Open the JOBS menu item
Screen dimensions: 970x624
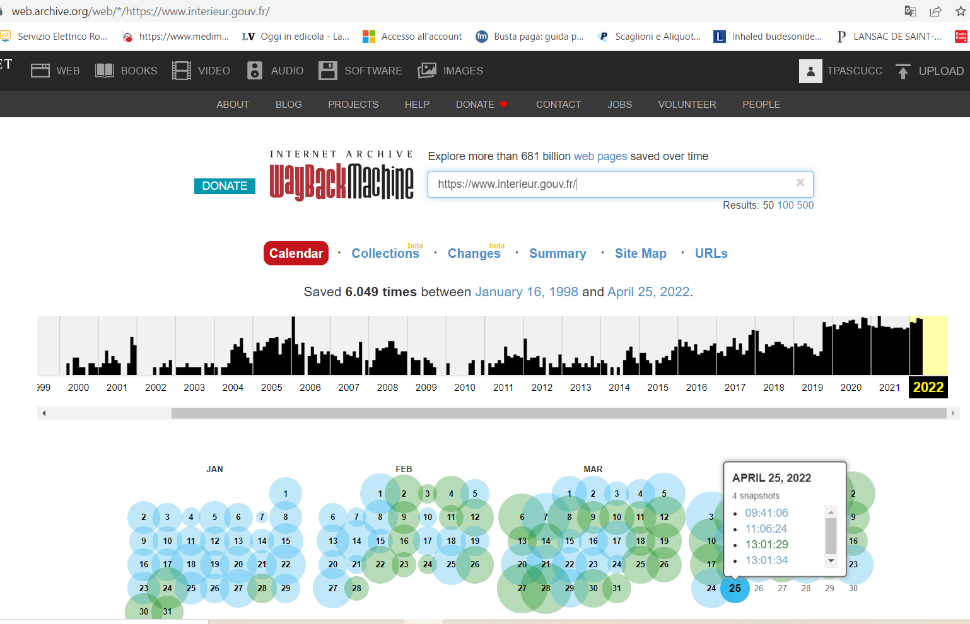[619, 105]
